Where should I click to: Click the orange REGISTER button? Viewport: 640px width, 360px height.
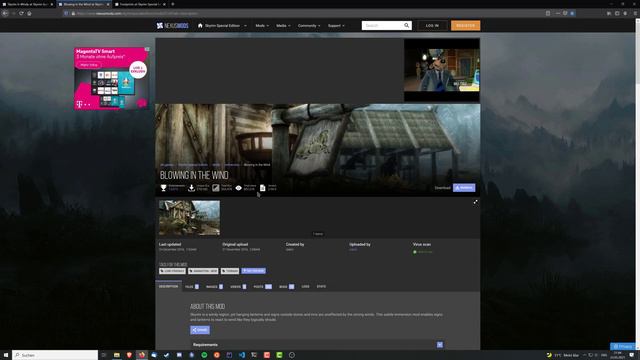(465, 25)
